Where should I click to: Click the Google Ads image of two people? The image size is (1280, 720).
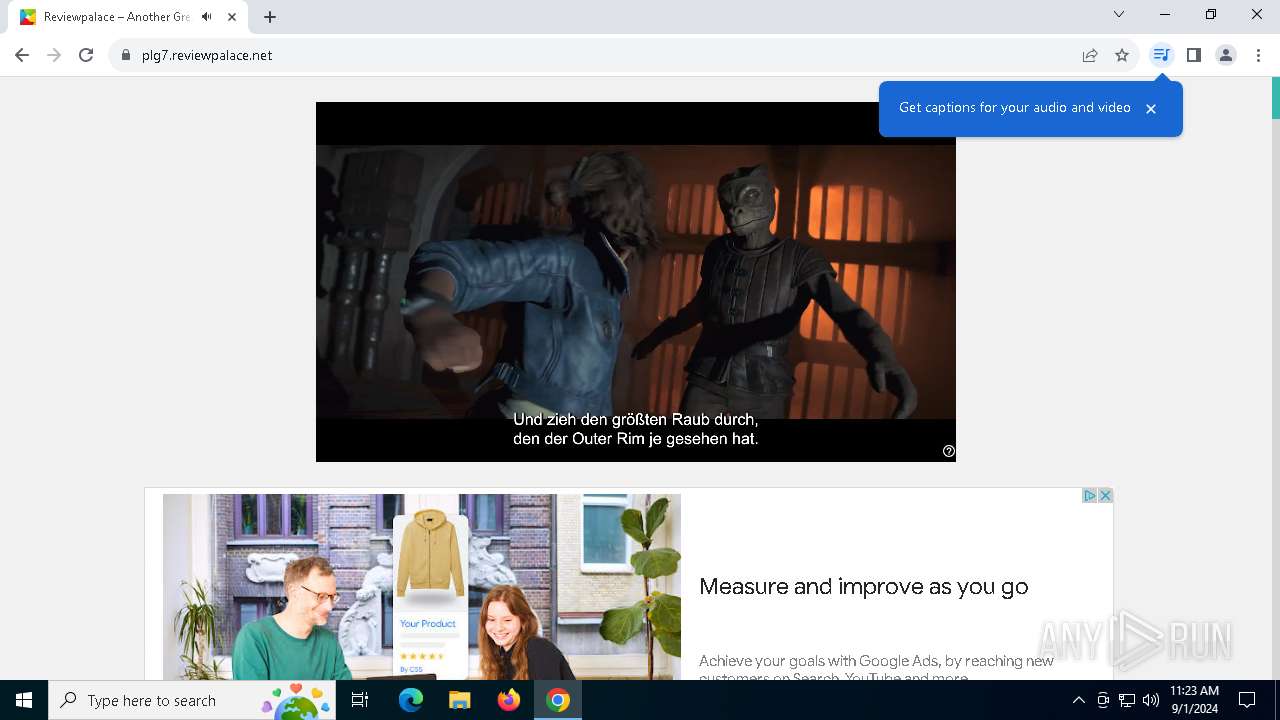pyautogui.click(x=422, y=587)
